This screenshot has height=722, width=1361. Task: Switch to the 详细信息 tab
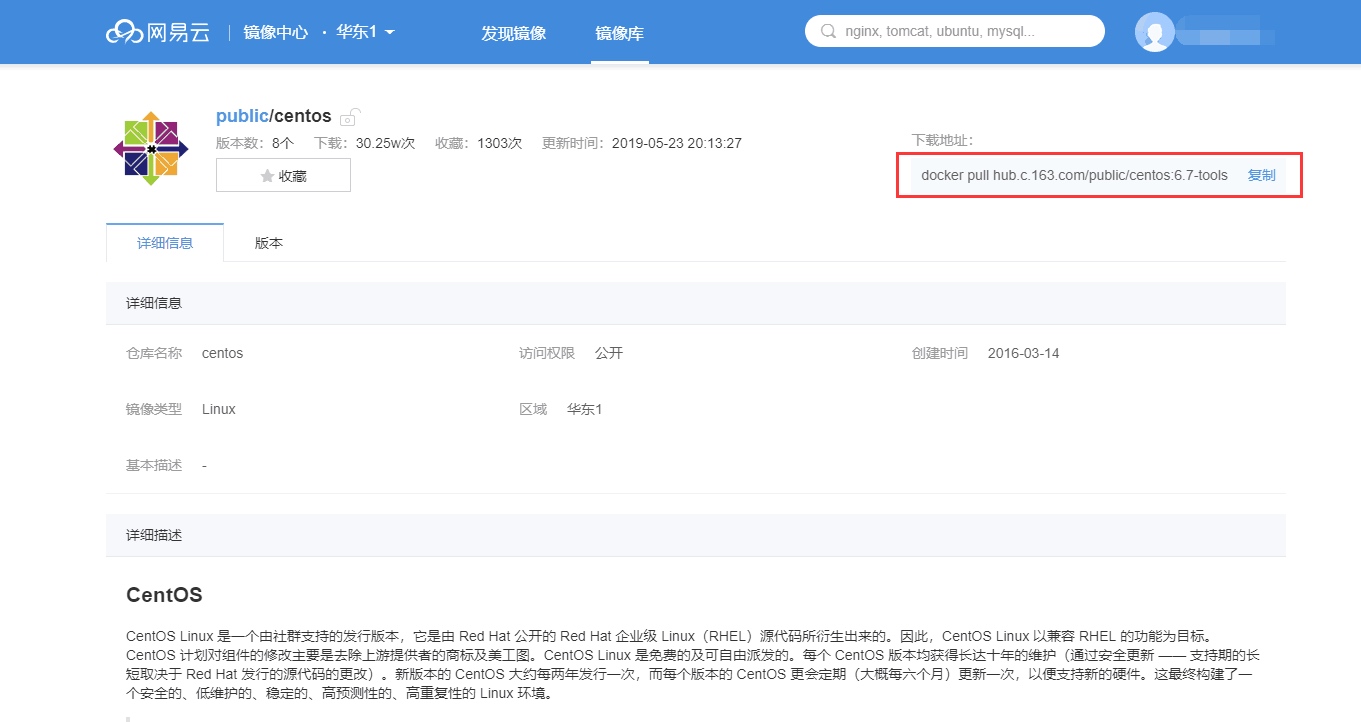tap(165, 243)
